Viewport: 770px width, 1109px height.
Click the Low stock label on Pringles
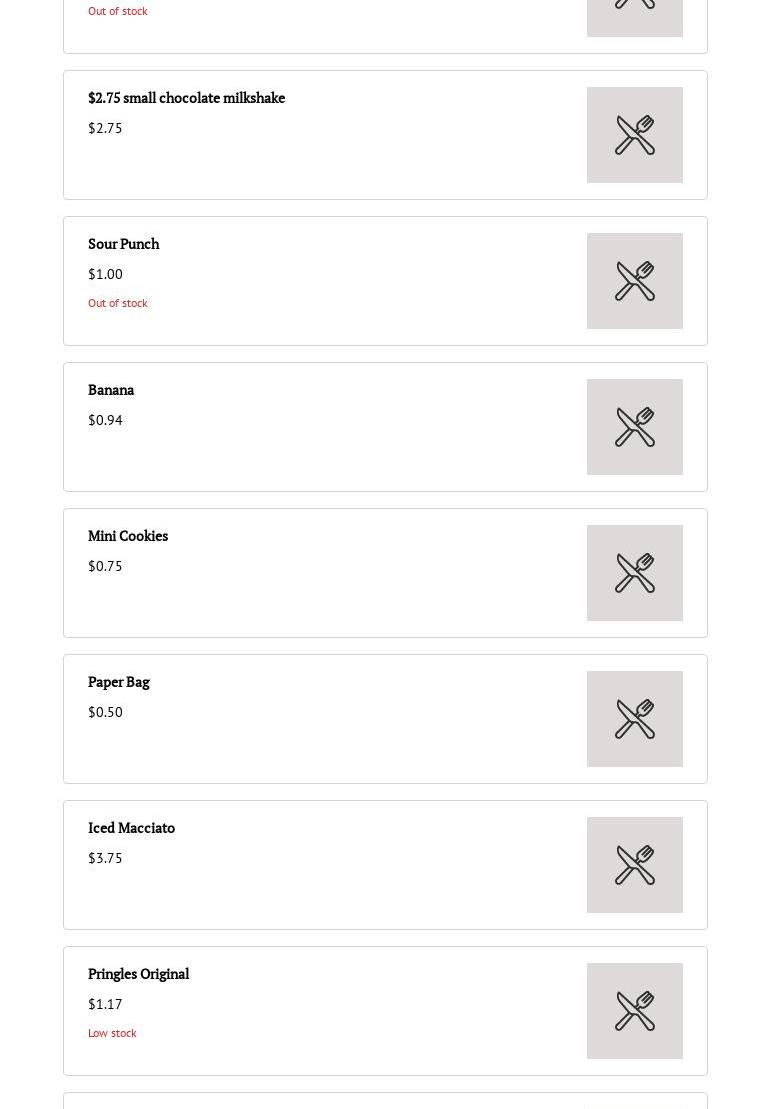pyautogui.click(x=112, y=1033)
